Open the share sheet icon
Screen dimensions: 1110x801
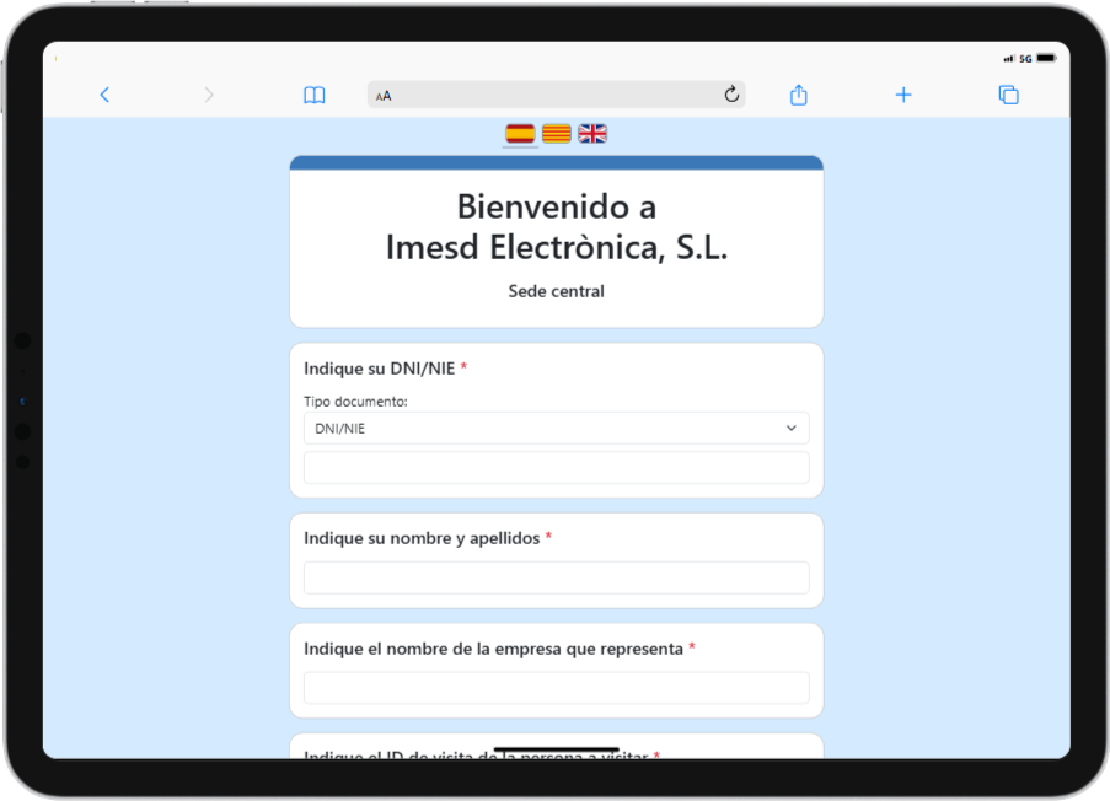[x=799, y=95]
